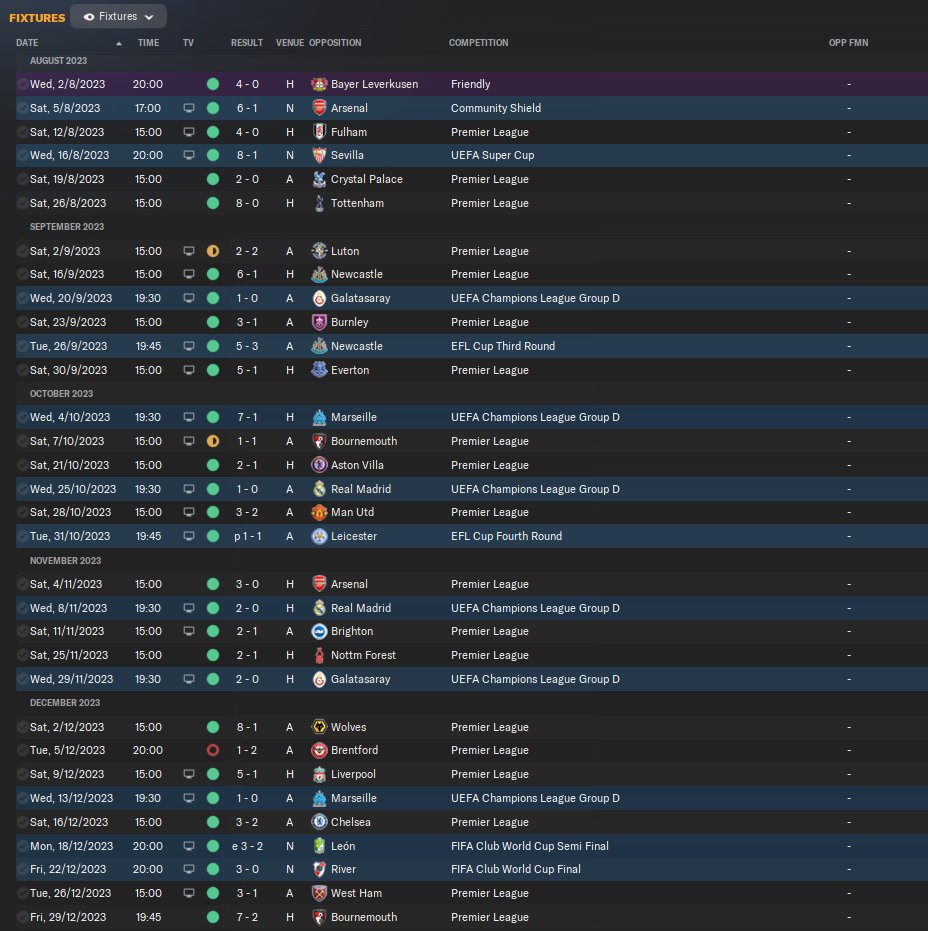928x931 pixels.
Task: Open the UEFA Super Cup competition link
Action: tap(492, 155)
